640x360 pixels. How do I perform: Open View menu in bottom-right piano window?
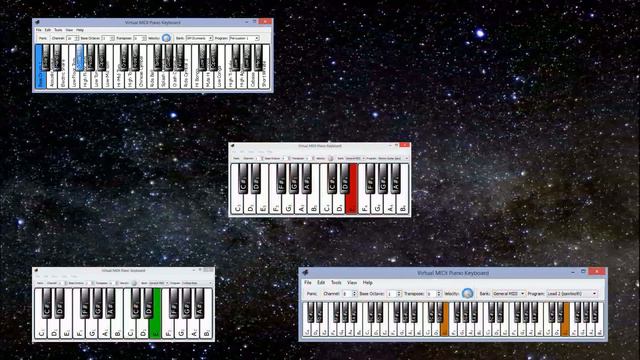tap(352, 282)
